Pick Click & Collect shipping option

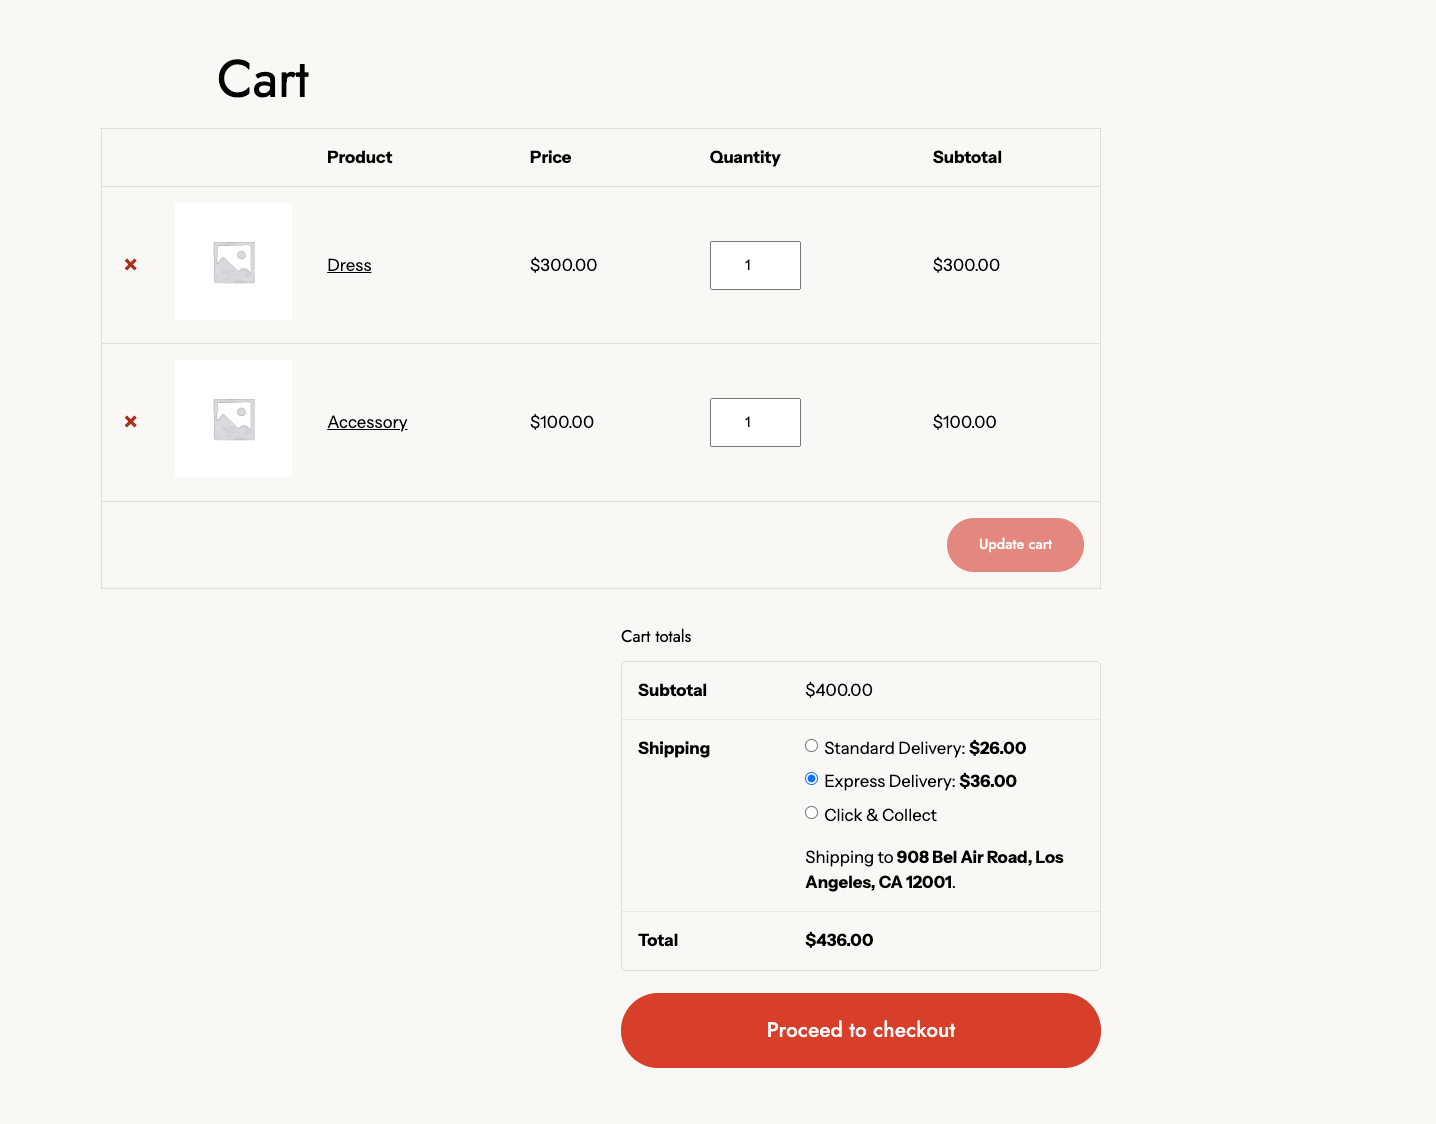click(x=812, y=813)
